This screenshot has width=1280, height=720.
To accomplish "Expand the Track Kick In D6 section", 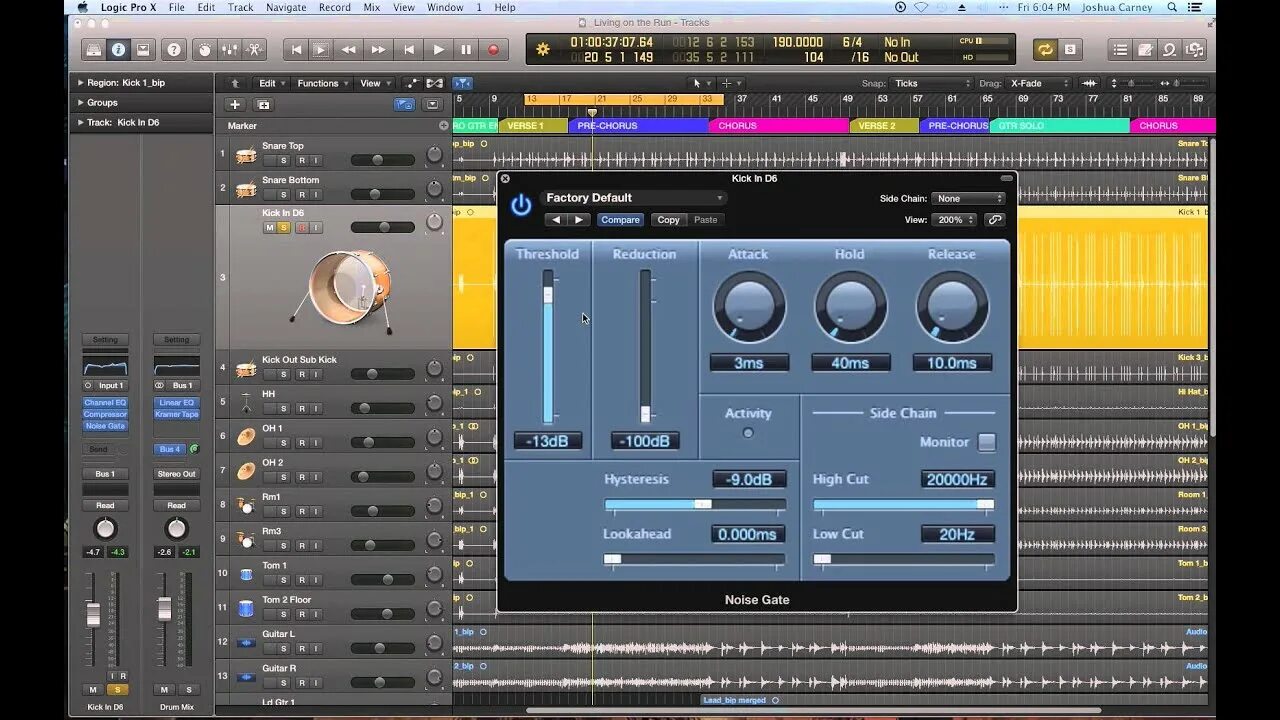I will pyautogui.click(x=80, y=123).
